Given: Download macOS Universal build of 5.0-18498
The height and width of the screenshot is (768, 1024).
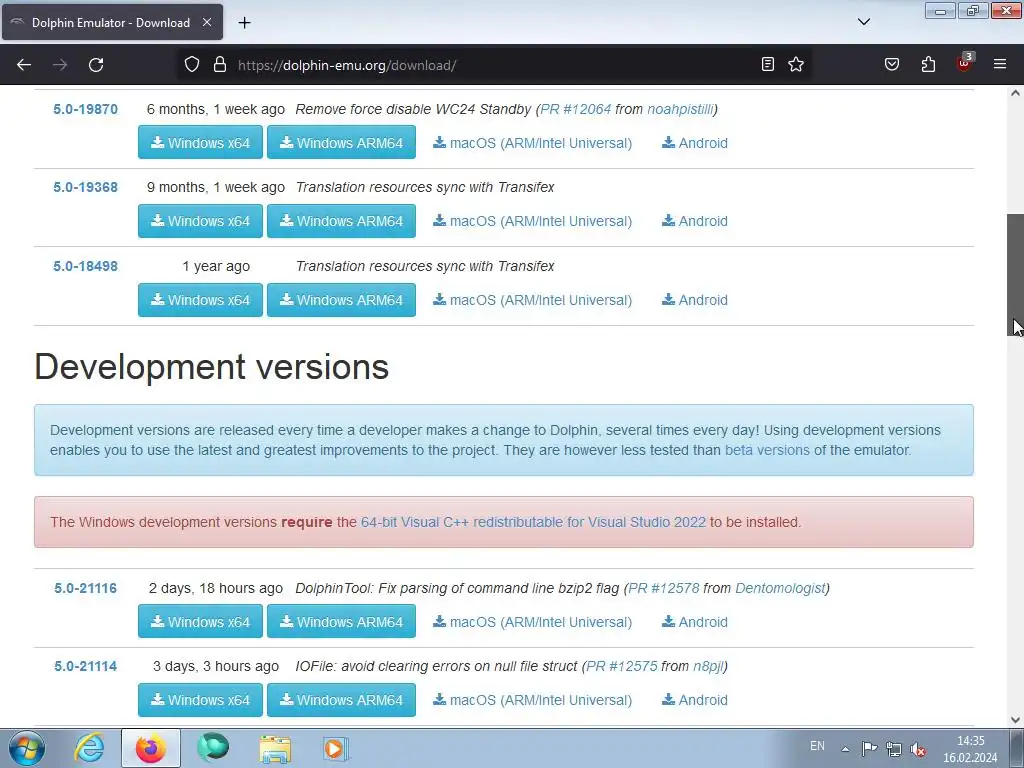Looking at the screenshot, I should point(532,300).
